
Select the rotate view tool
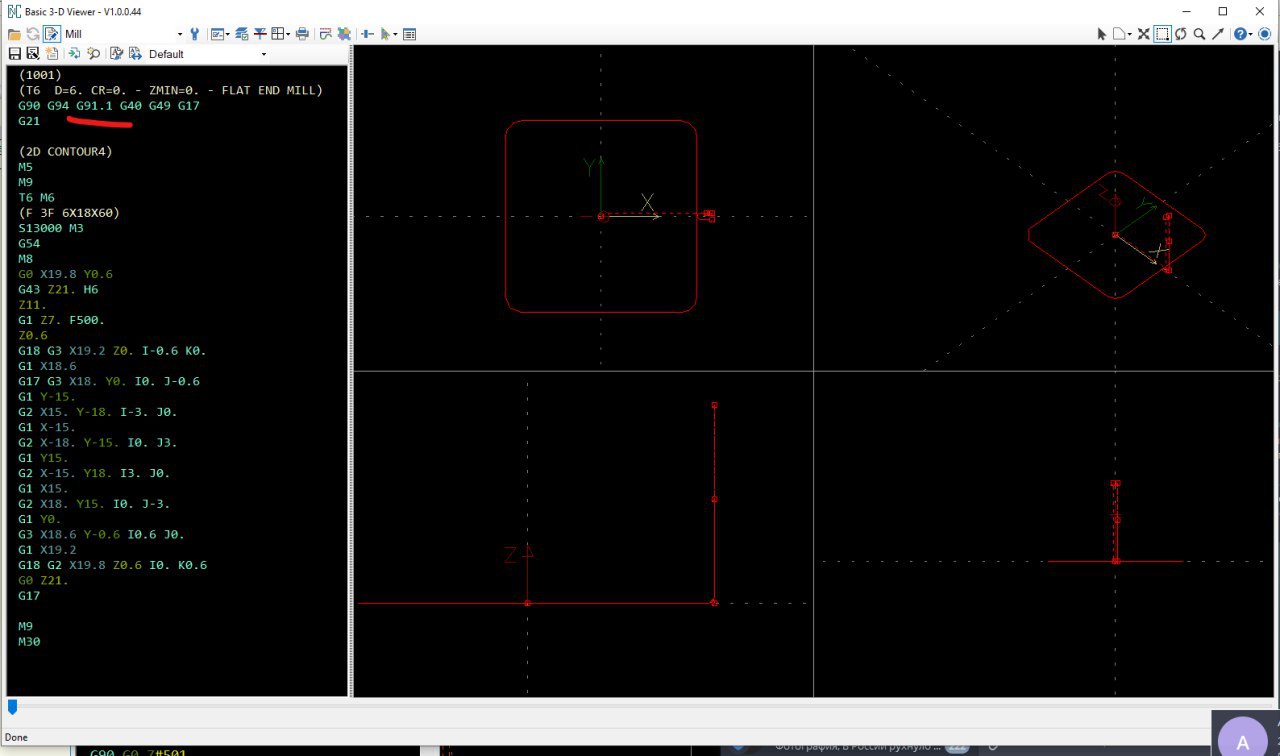pyautogui.click(x=1181, y=34)
